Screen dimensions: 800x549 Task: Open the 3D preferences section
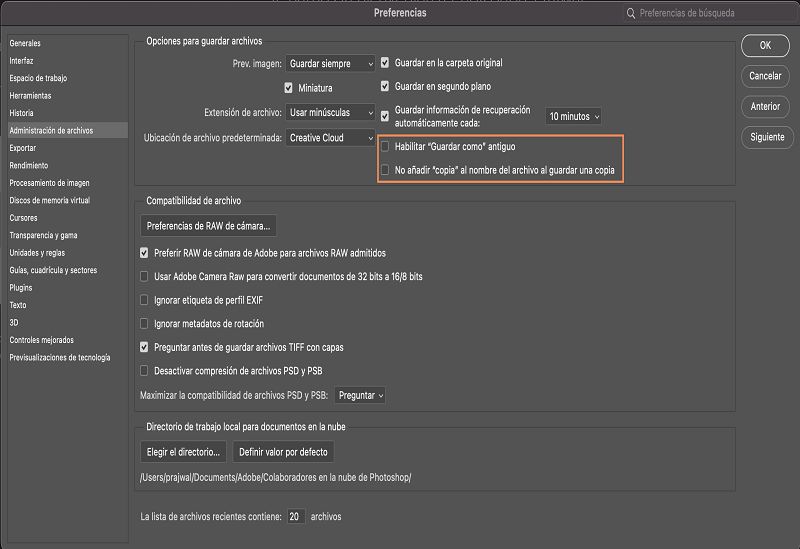[x=67, y=322]
